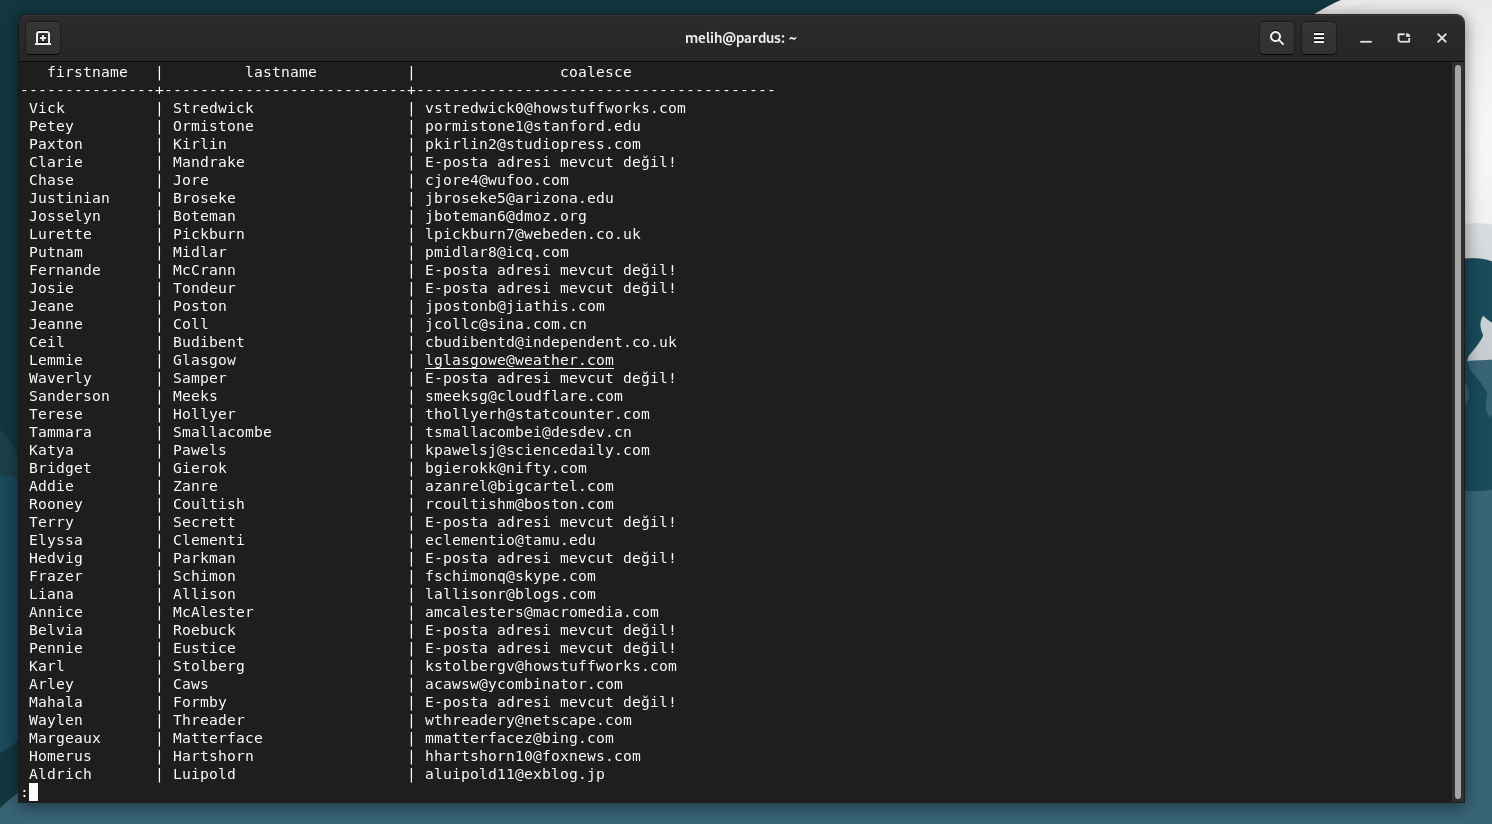This screenshot has width=1492, height=824.
Task: Open a new terminal tab
Action: coord(43,38)
